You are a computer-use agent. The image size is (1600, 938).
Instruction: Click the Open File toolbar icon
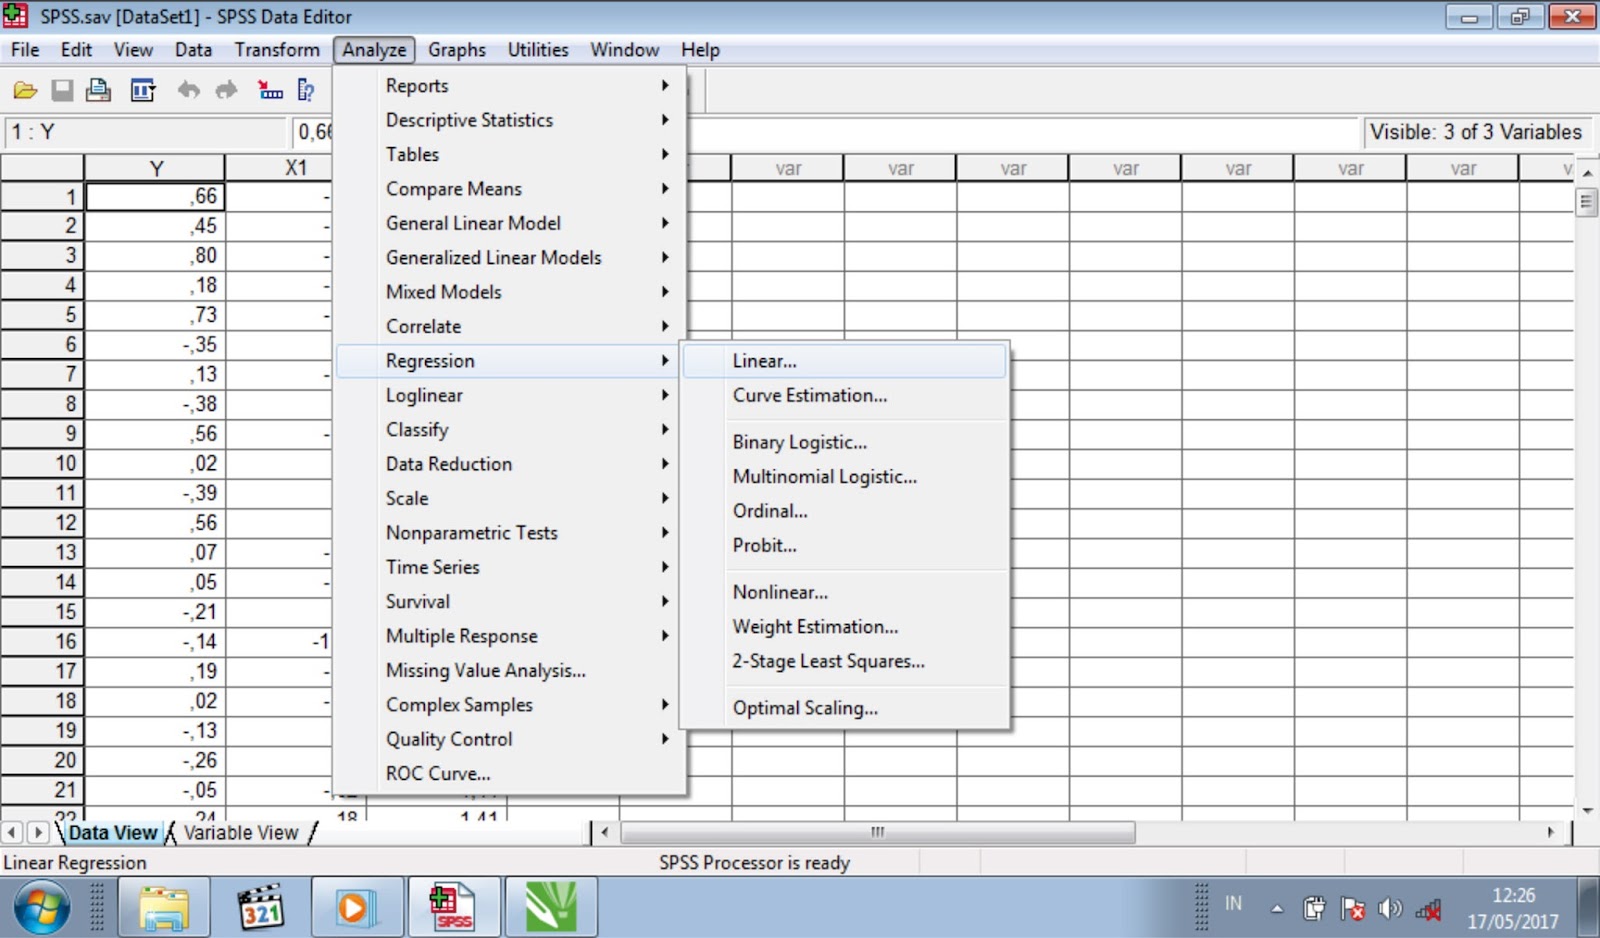pyautogui.click(x=25, y=91)
